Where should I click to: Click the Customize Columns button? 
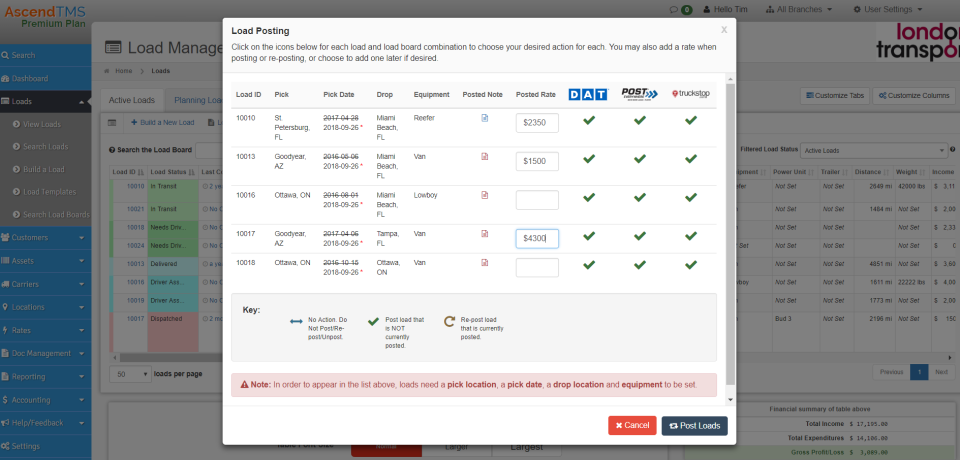[x=914, y=96]
